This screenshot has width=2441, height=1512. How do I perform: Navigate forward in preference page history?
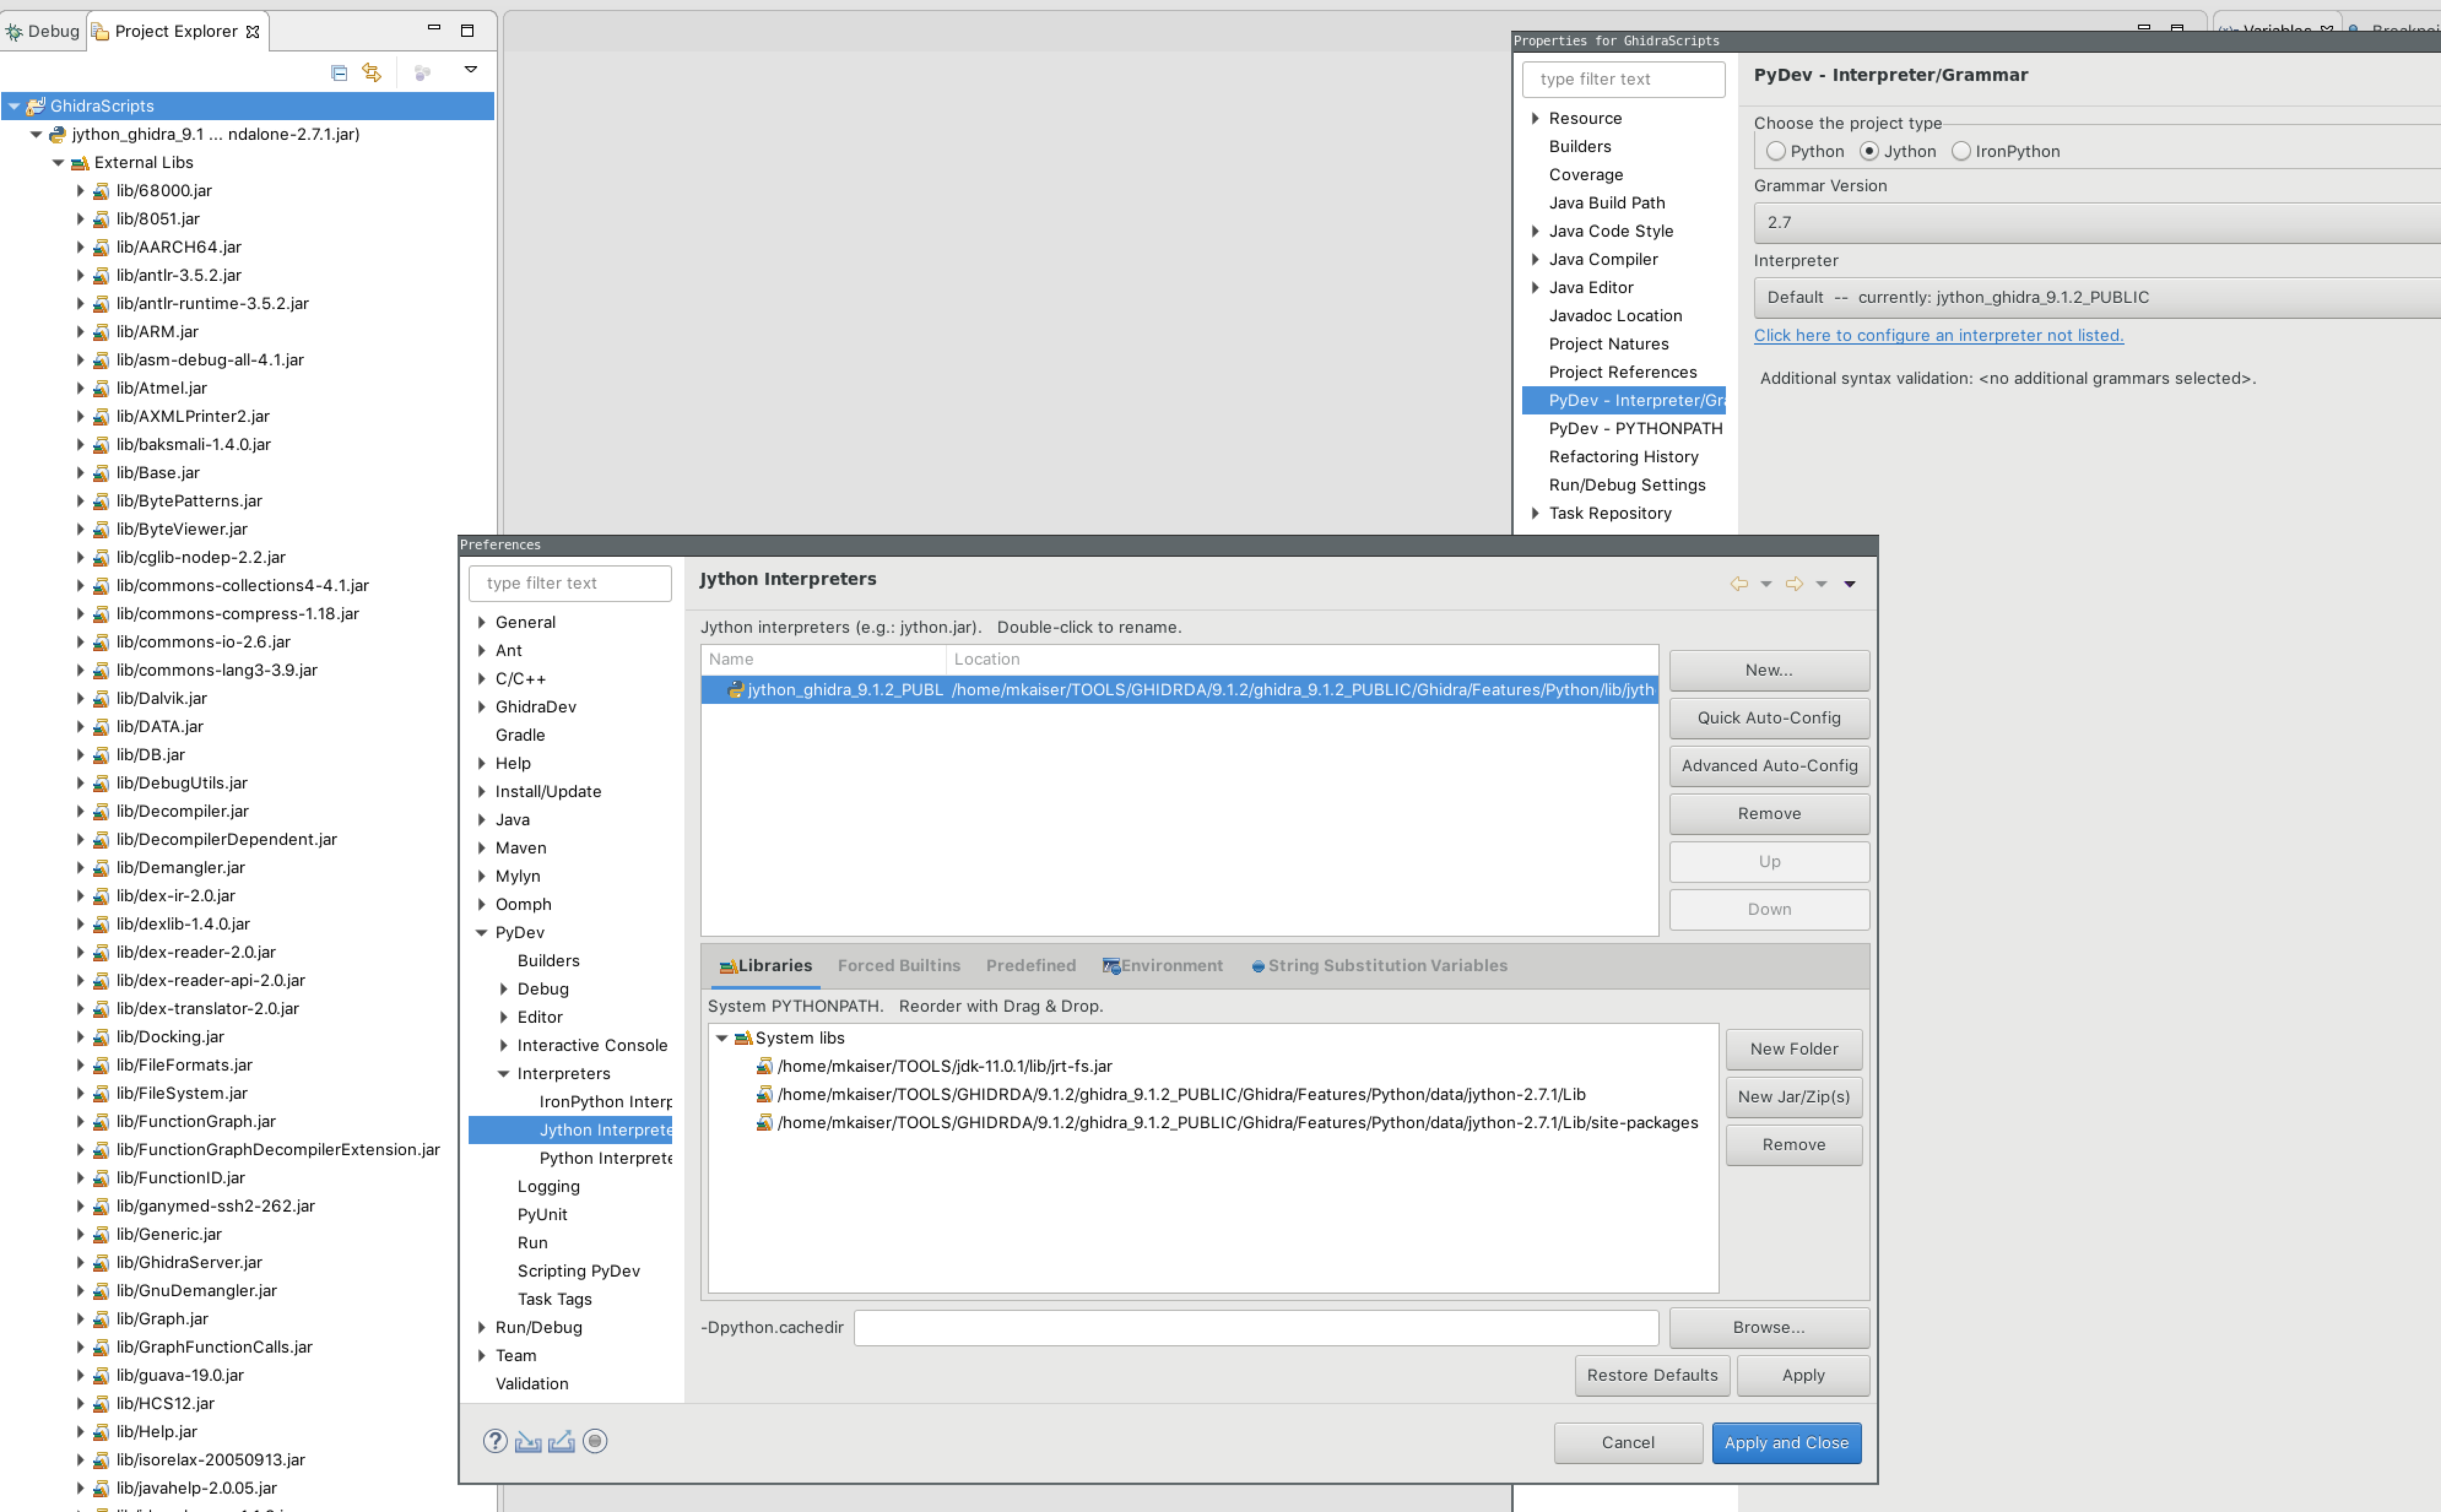(x=1794, y=583)
